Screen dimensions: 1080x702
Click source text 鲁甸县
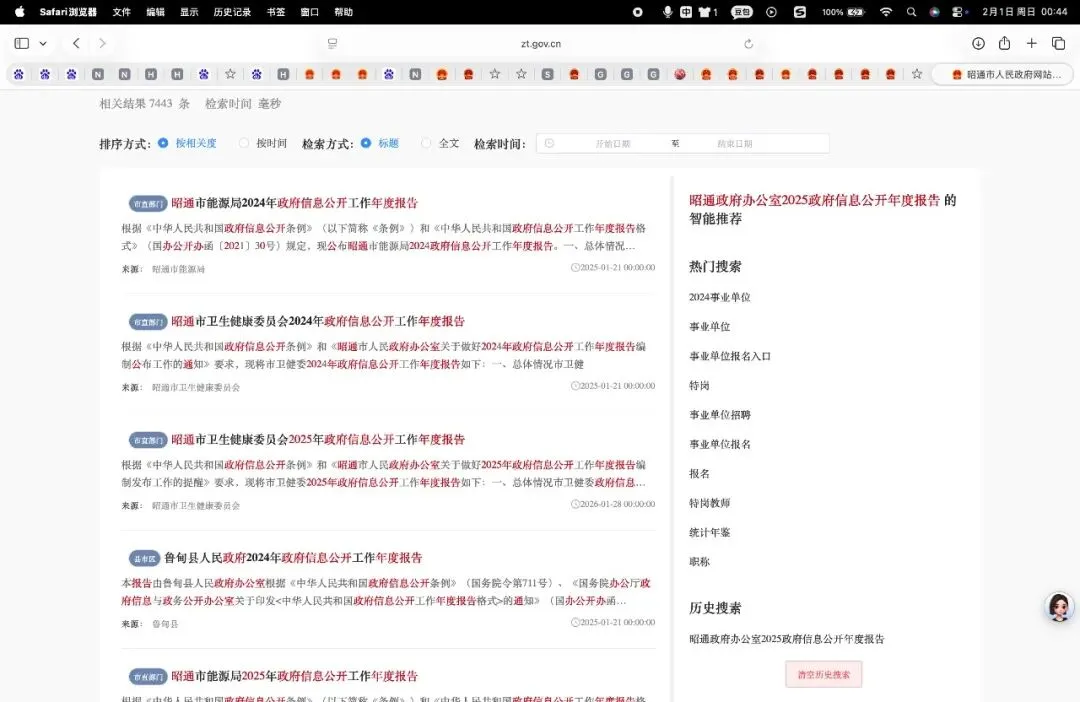165,624
